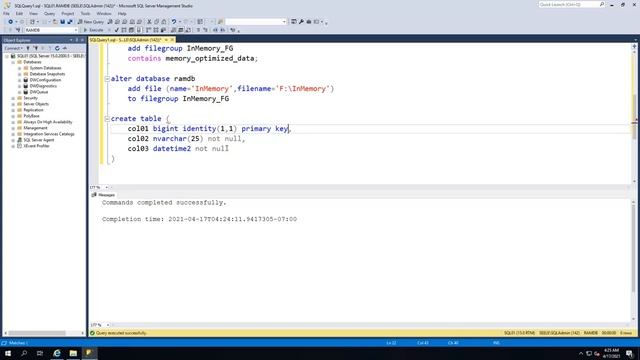
Task: Collapse the SQL01 server node
Action: pyautogui.click(x=7, y=56)
